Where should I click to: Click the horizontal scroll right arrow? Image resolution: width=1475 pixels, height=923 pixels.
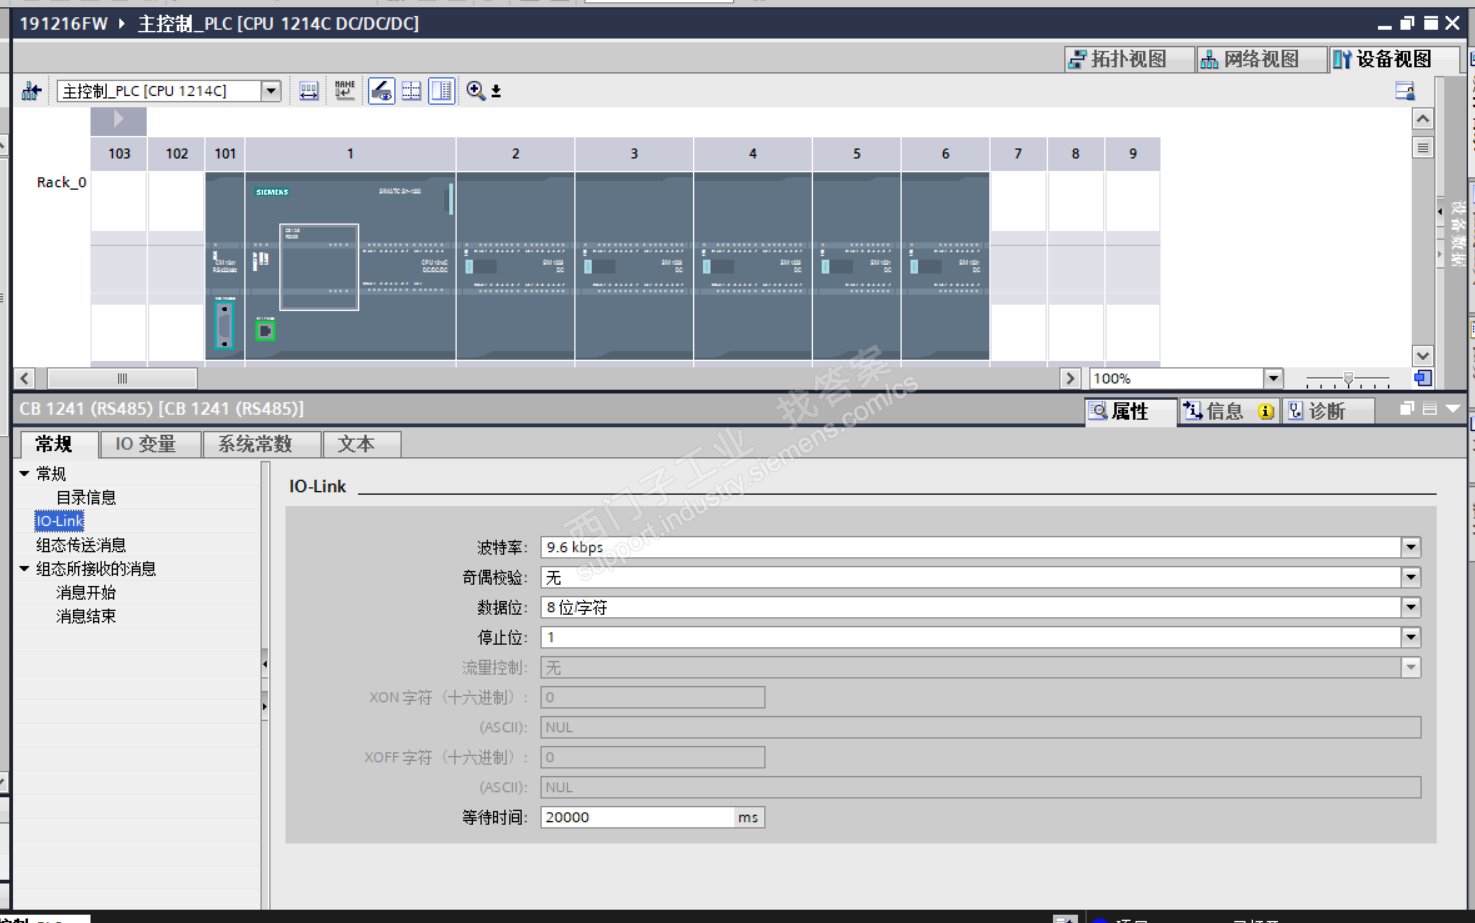point(1070,378)
